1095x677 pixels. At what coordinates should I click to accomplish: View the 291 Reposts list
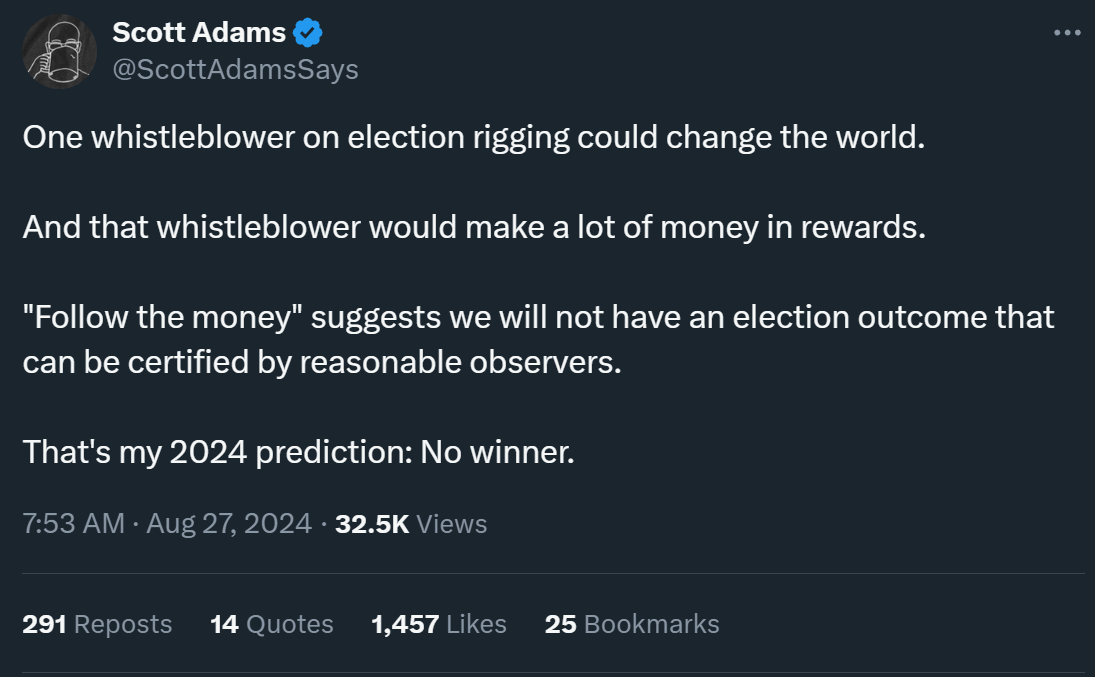click(x=97, y=624)
